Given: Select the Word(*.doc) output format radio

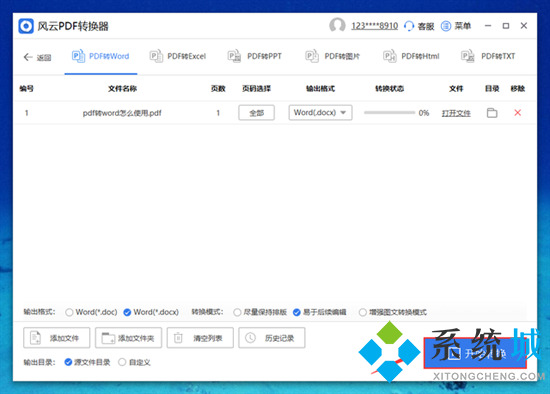Looking at the screenshot, I should [69, 312].
